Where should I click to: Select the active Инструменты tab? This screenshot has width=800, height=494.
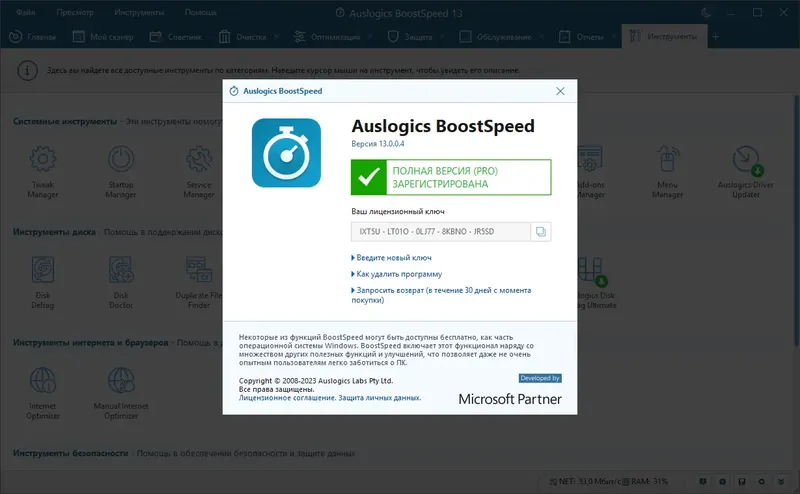coord(664,37)
